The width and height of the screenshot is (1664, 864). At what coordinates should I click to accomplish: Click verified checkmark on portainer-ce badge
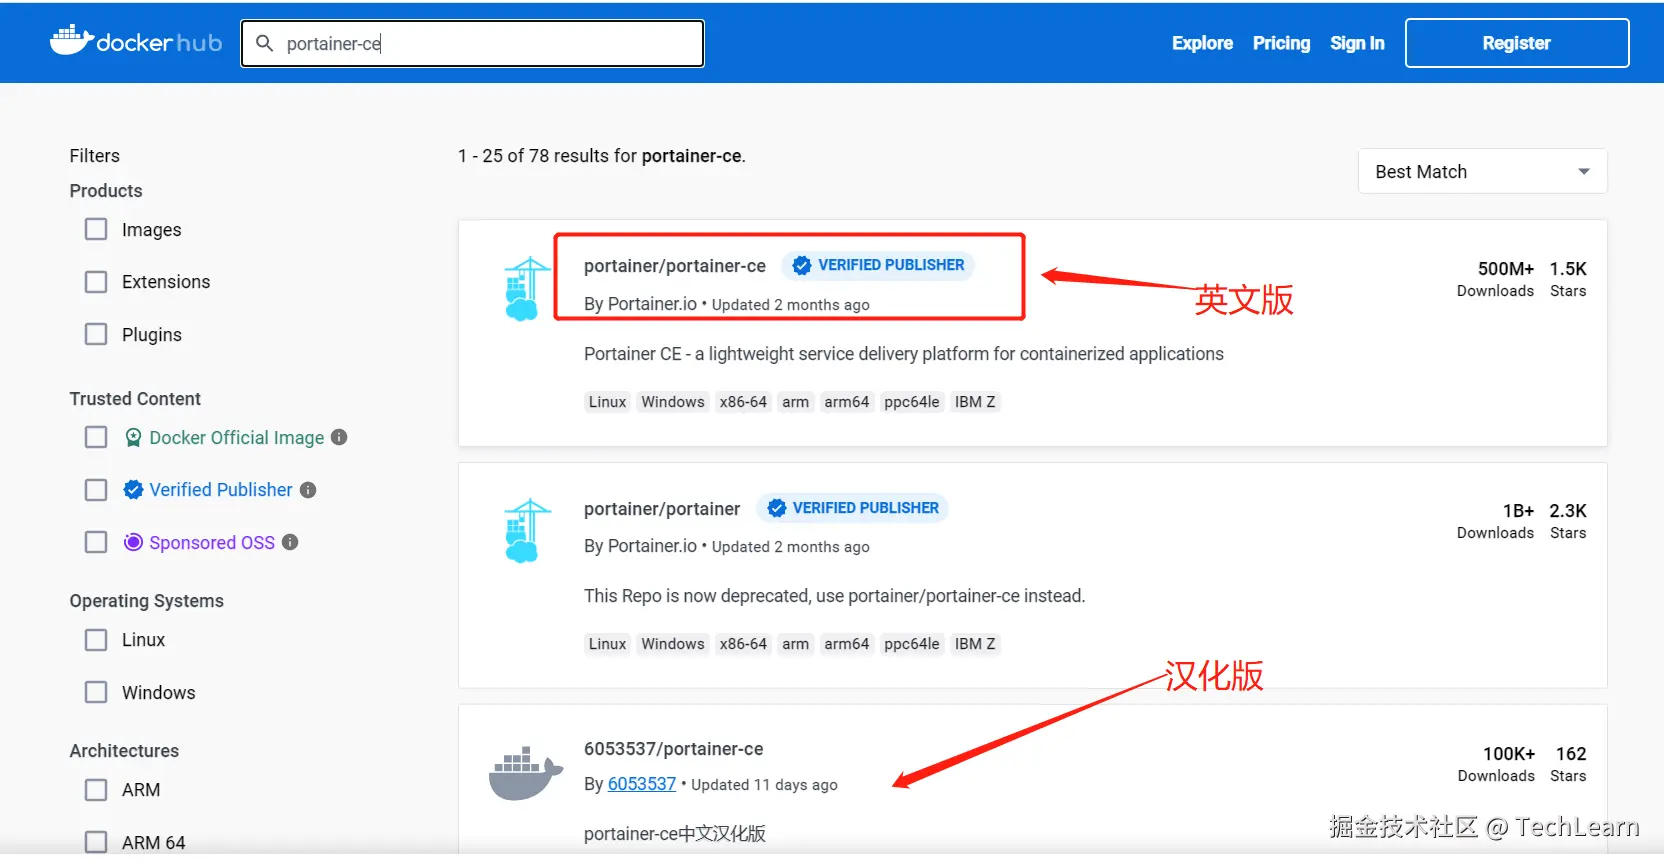coord(802,265)
